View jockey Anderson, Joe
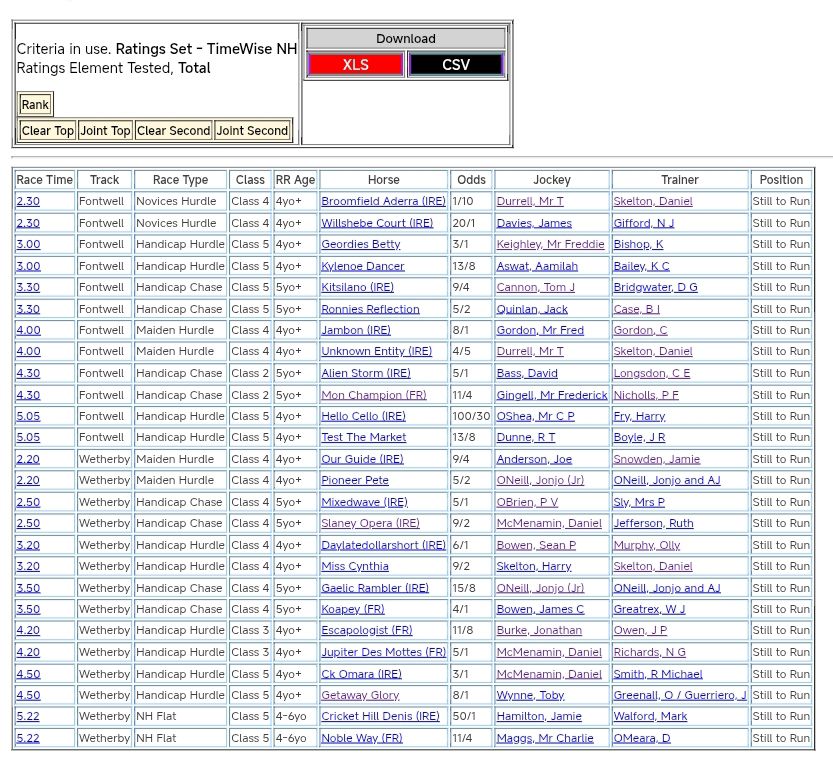The image size is (833, 765). (534, 459)
